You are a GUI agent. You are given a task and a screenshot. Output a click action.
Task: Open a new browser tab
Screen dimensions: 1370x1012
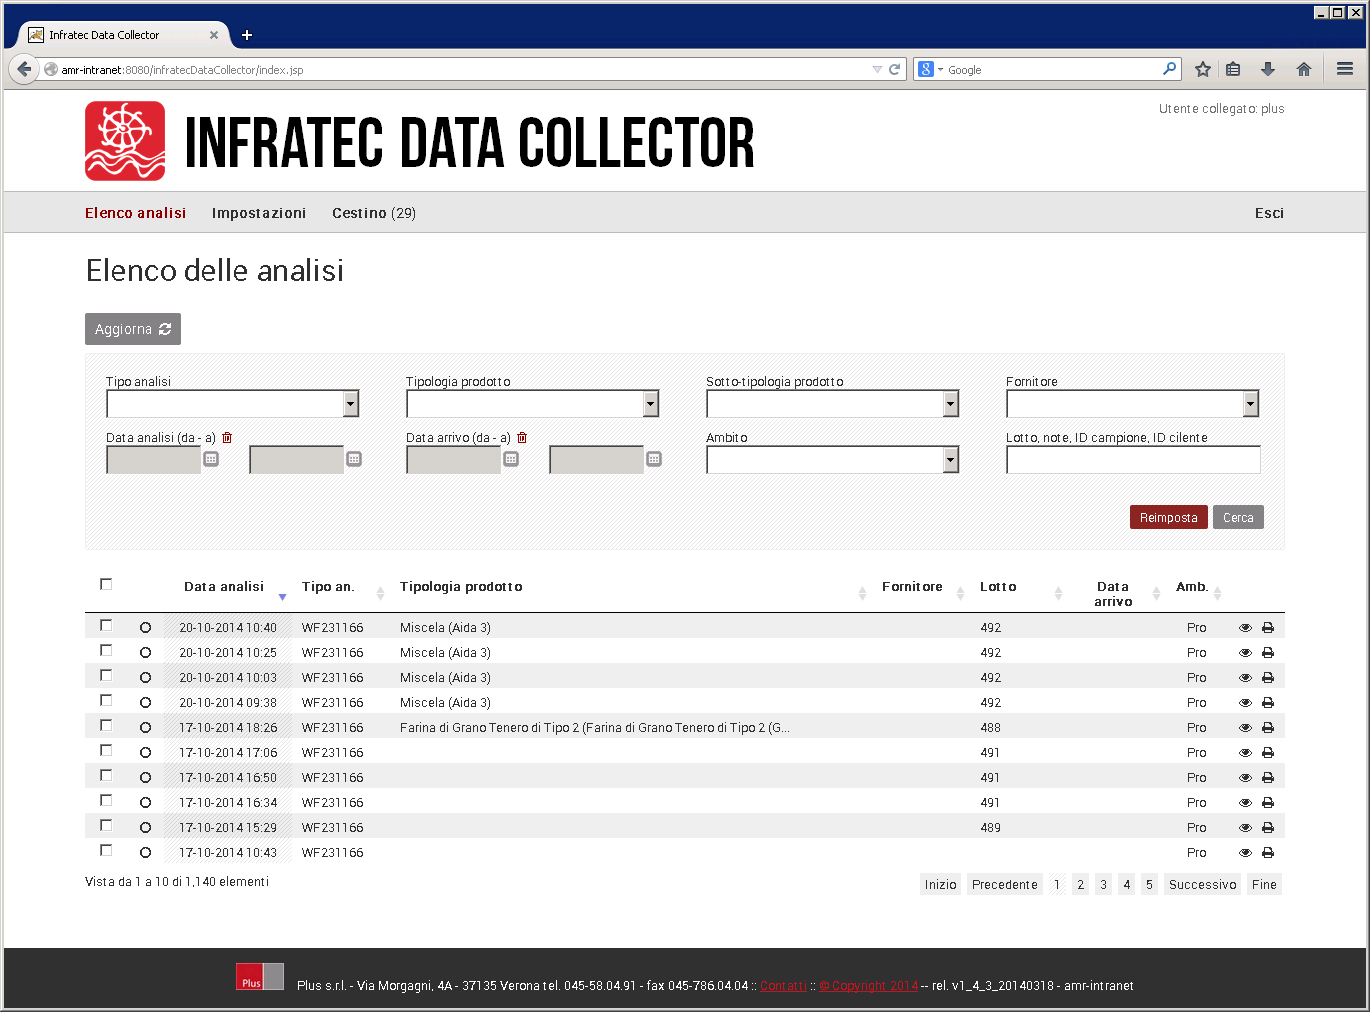click(x=247, y=35)
